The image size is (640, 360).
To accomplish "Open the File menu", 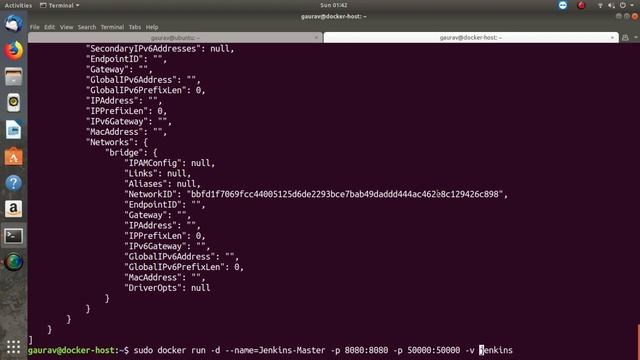I will (35, 27).
